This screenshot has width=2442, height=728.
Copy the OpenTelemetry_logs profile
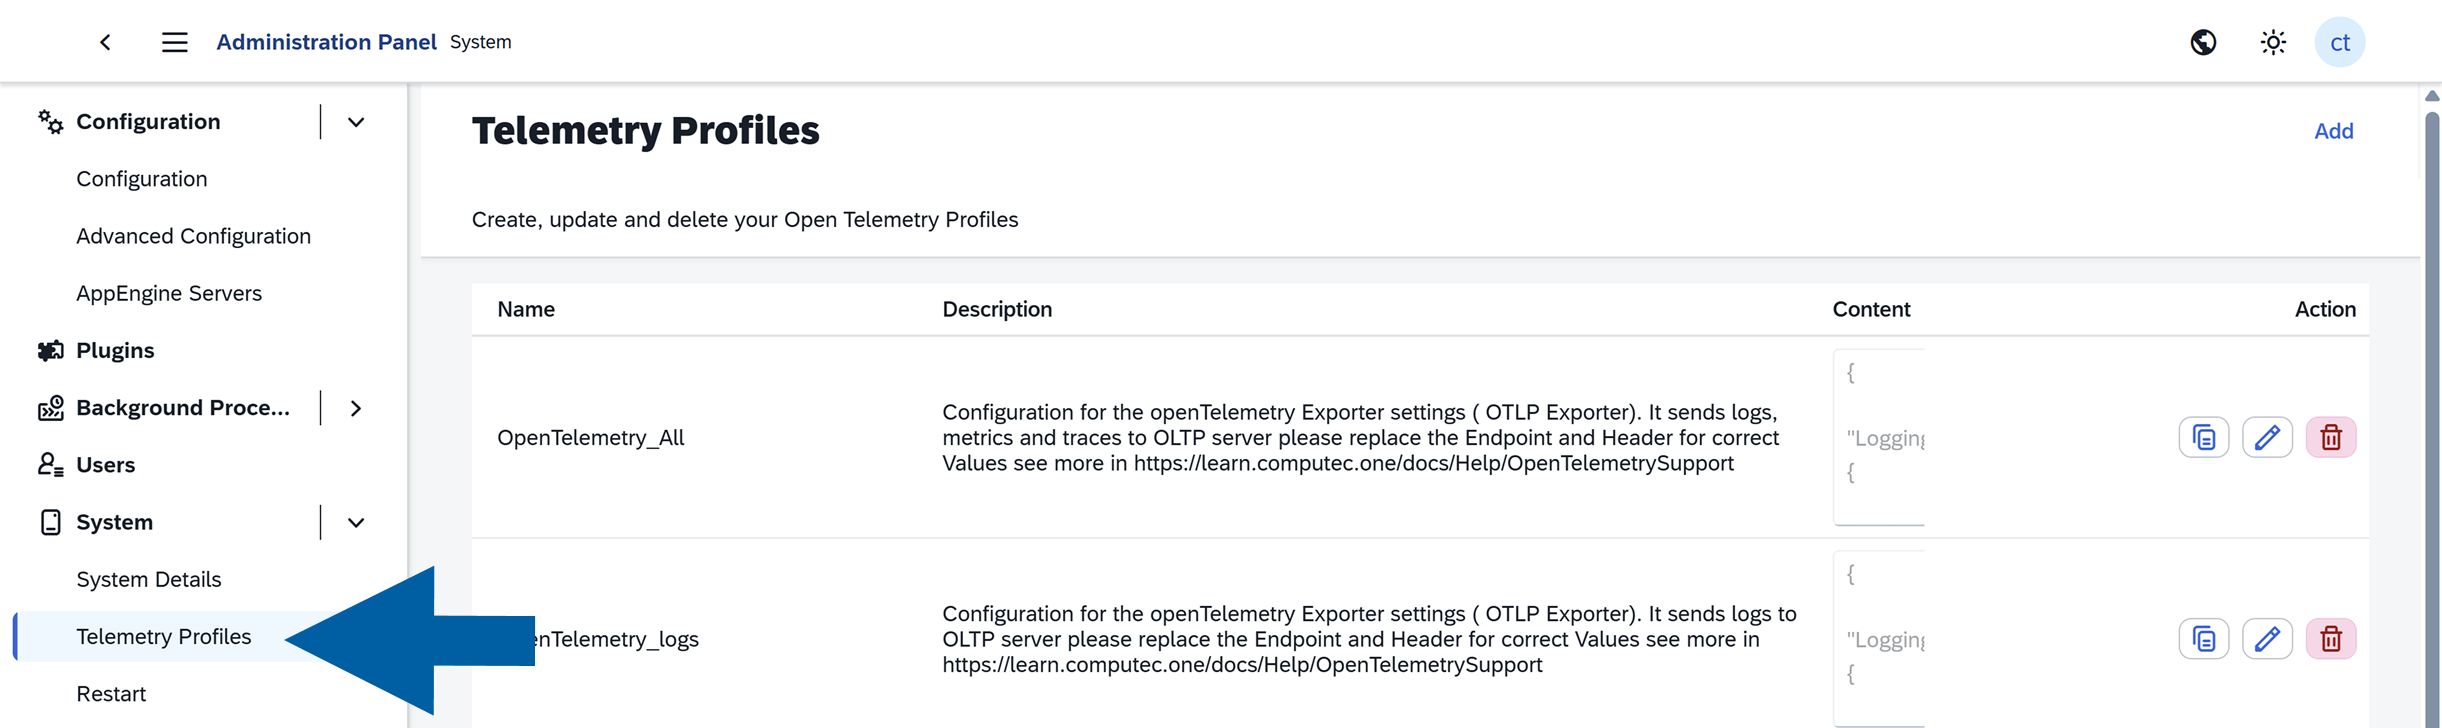tap(2204, 639)
